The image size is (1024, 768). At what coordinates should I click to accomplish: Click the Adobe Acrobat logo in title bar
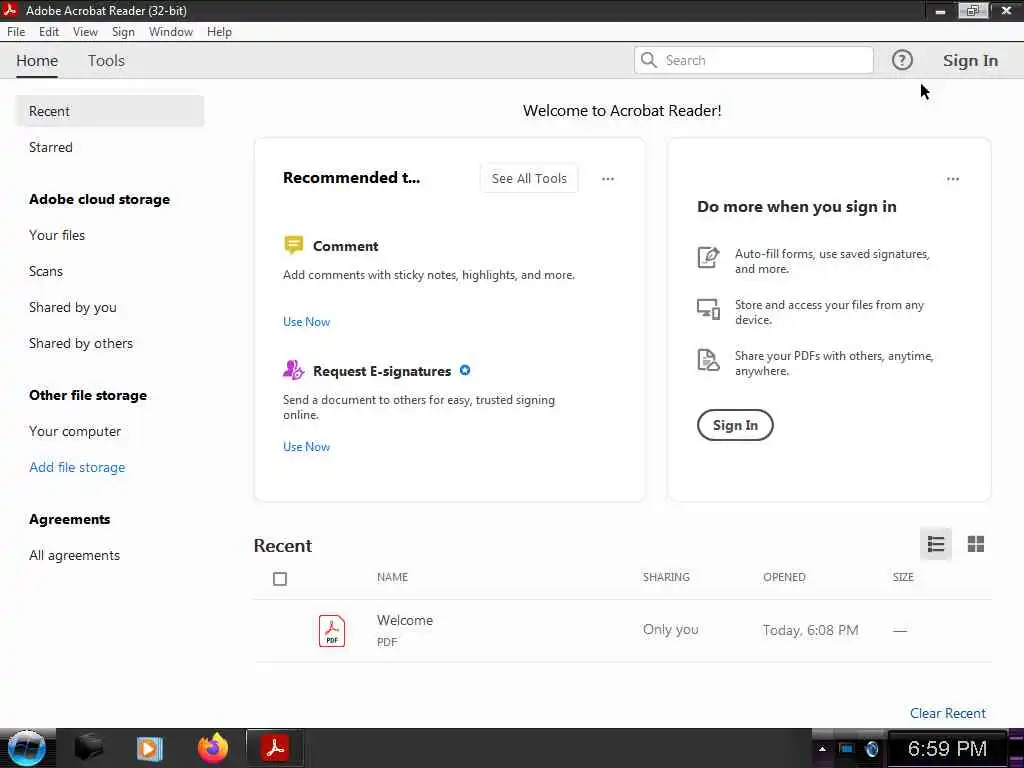click(x=10, y=10)
